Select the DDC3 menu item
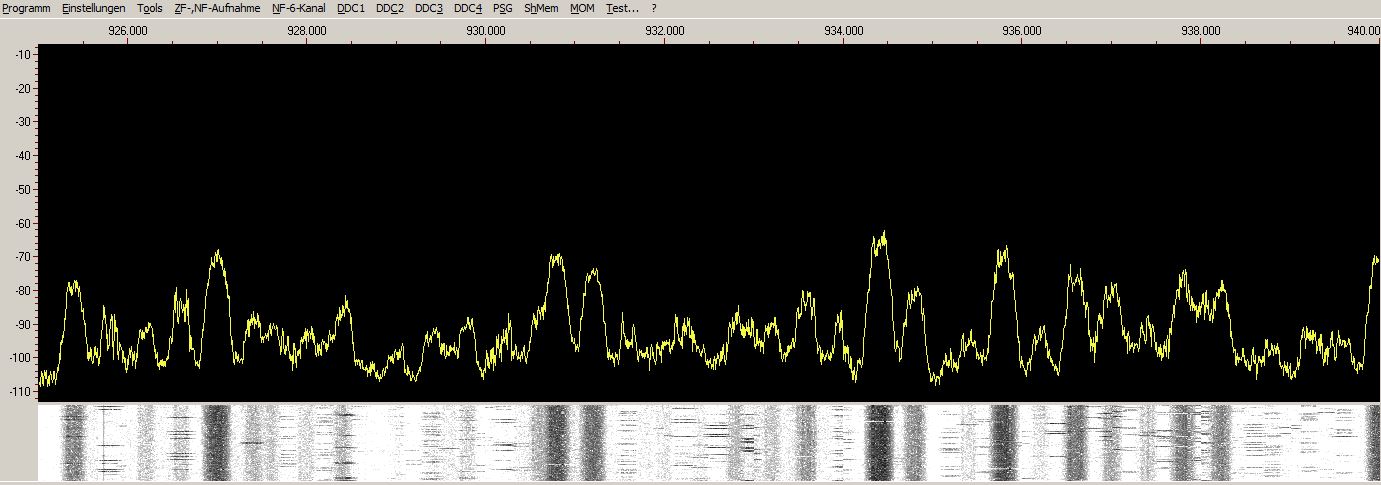The image size is (1381, 485). pos(429,8)
